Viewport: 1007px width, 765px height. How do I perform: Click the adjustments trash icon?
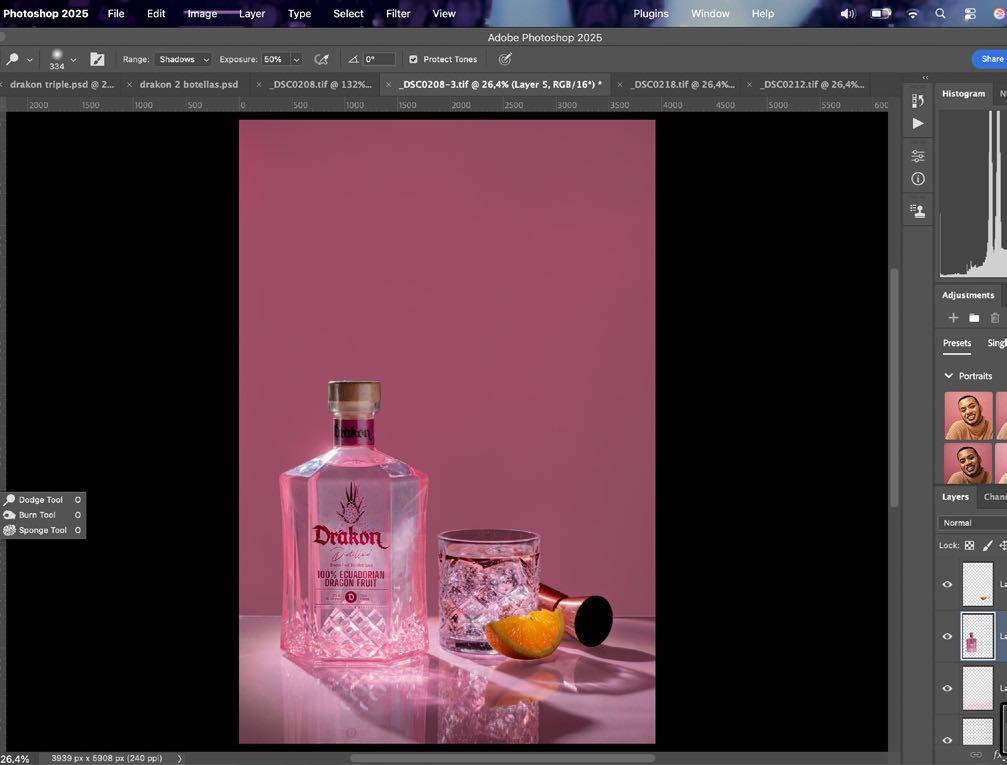pyautogui.click(x=995, y=318)
